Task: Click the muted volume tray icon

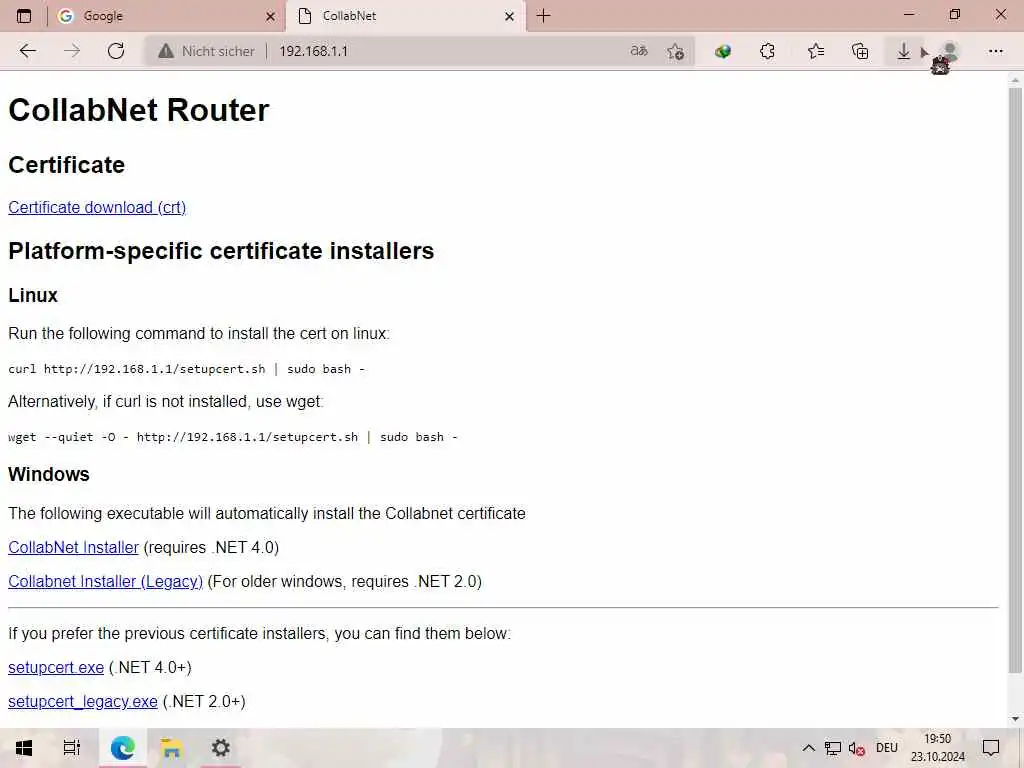Action: coord(856,748)
